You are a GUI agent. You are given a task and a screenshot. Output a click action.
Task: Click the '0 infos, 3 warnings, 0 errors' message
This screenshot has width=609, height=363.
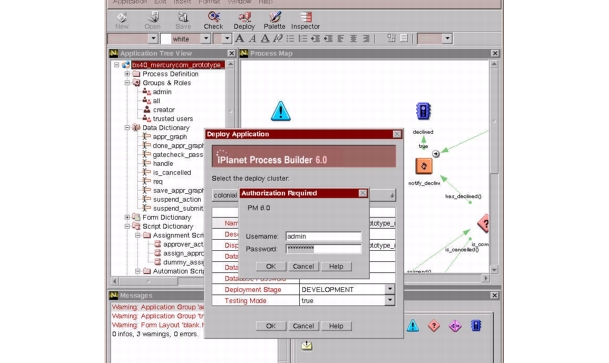(x=155, y=334)
